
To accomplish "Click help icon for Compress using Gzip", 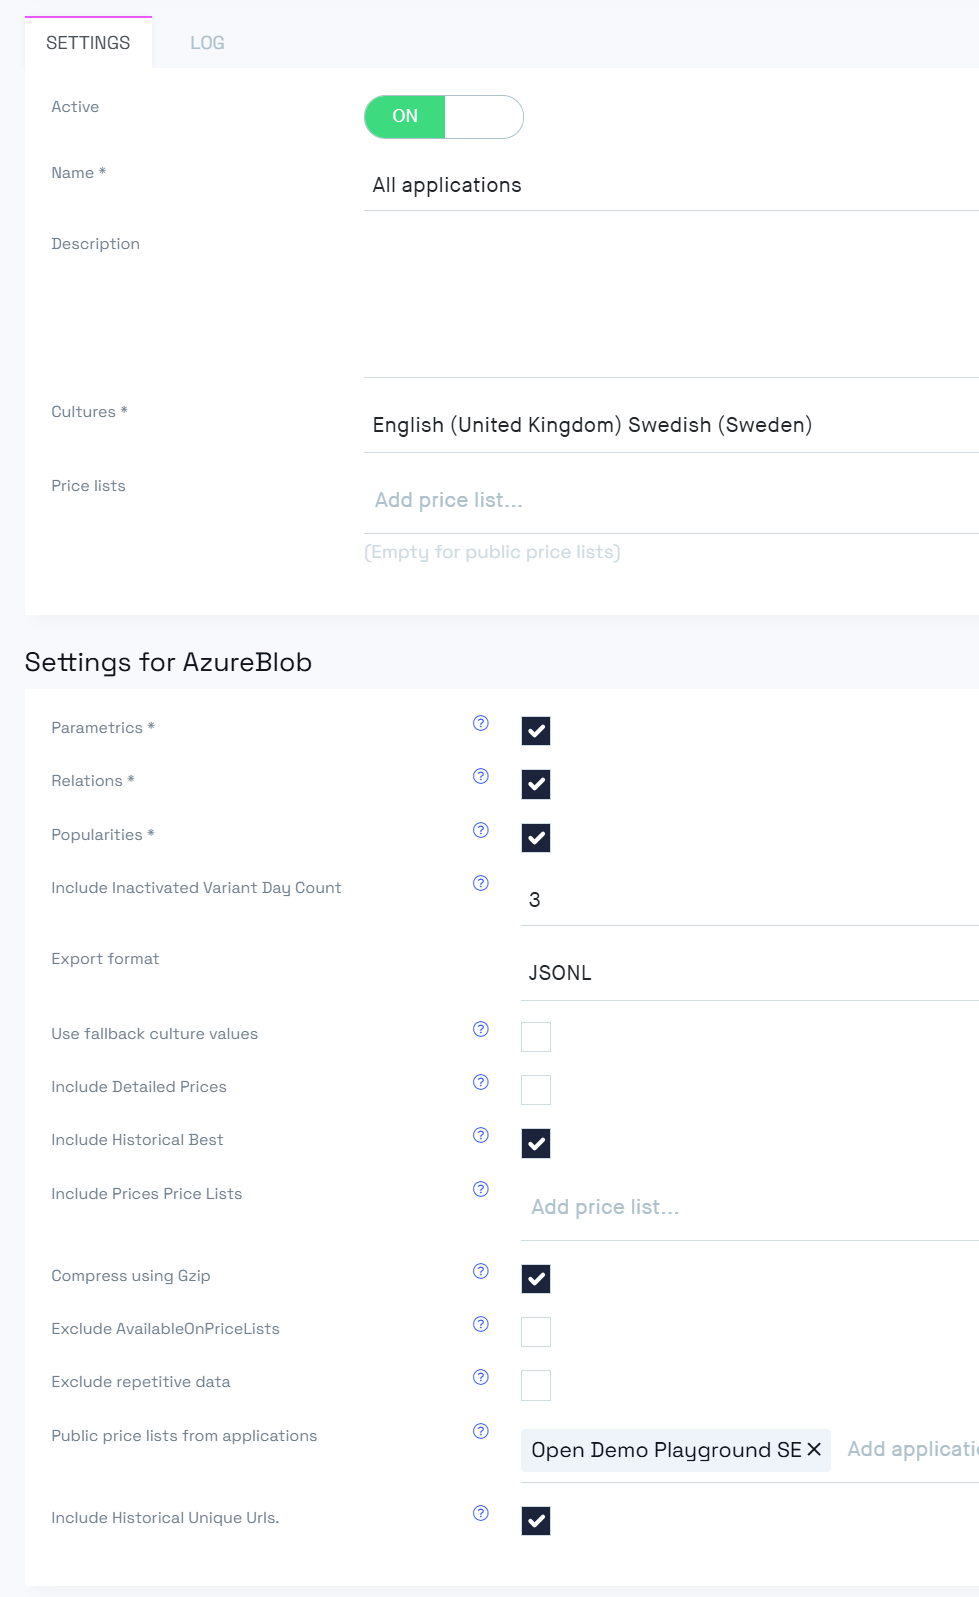I will [x=481, y=1271].
